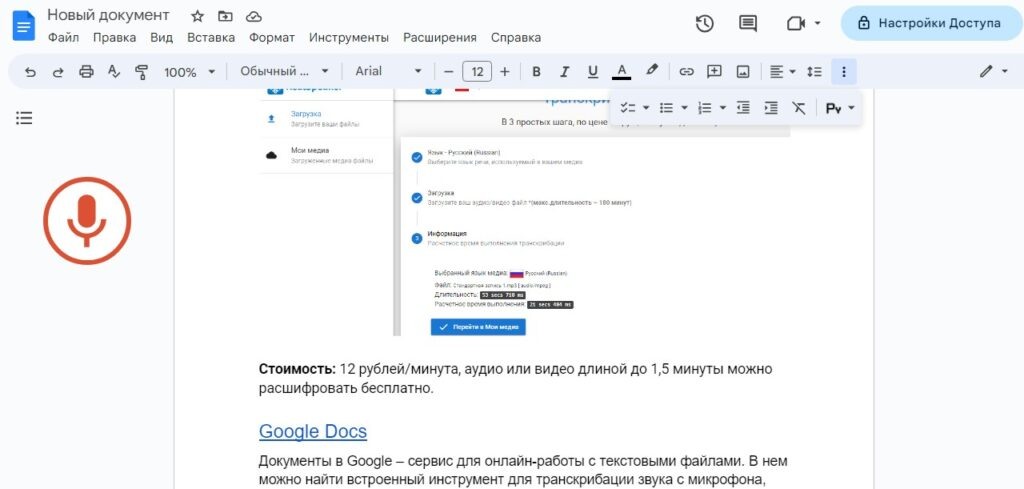This screenshot has height=489, width=1024.
Task: Open the Google Docs heading link
Action: tap(313, 431)
